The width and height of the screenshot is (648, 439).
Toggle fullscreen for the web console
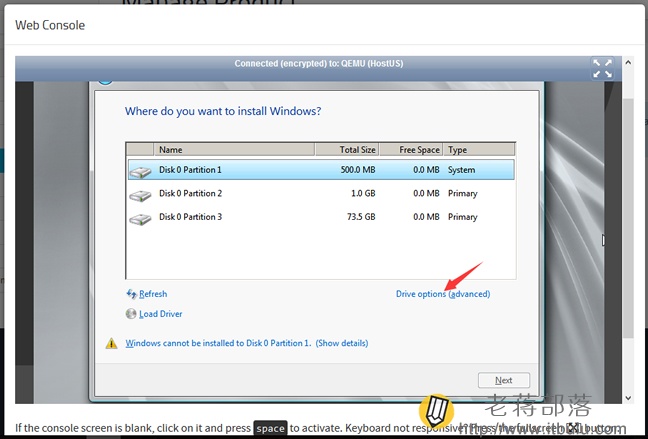point(602,68)
